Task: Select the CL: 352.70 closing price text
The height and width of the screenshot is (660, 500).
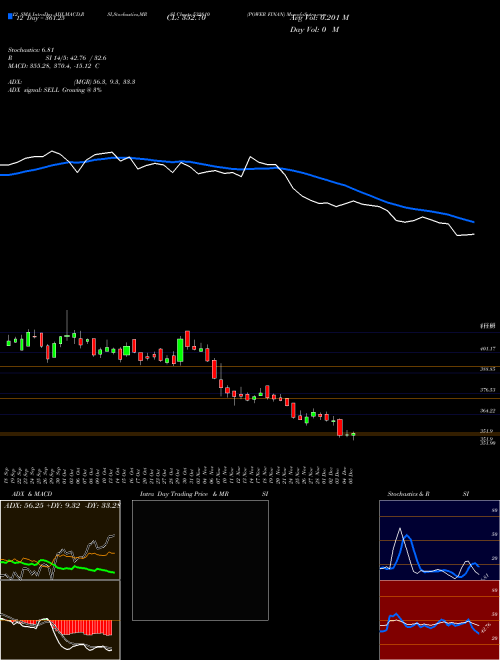Action: pos(186,18)
